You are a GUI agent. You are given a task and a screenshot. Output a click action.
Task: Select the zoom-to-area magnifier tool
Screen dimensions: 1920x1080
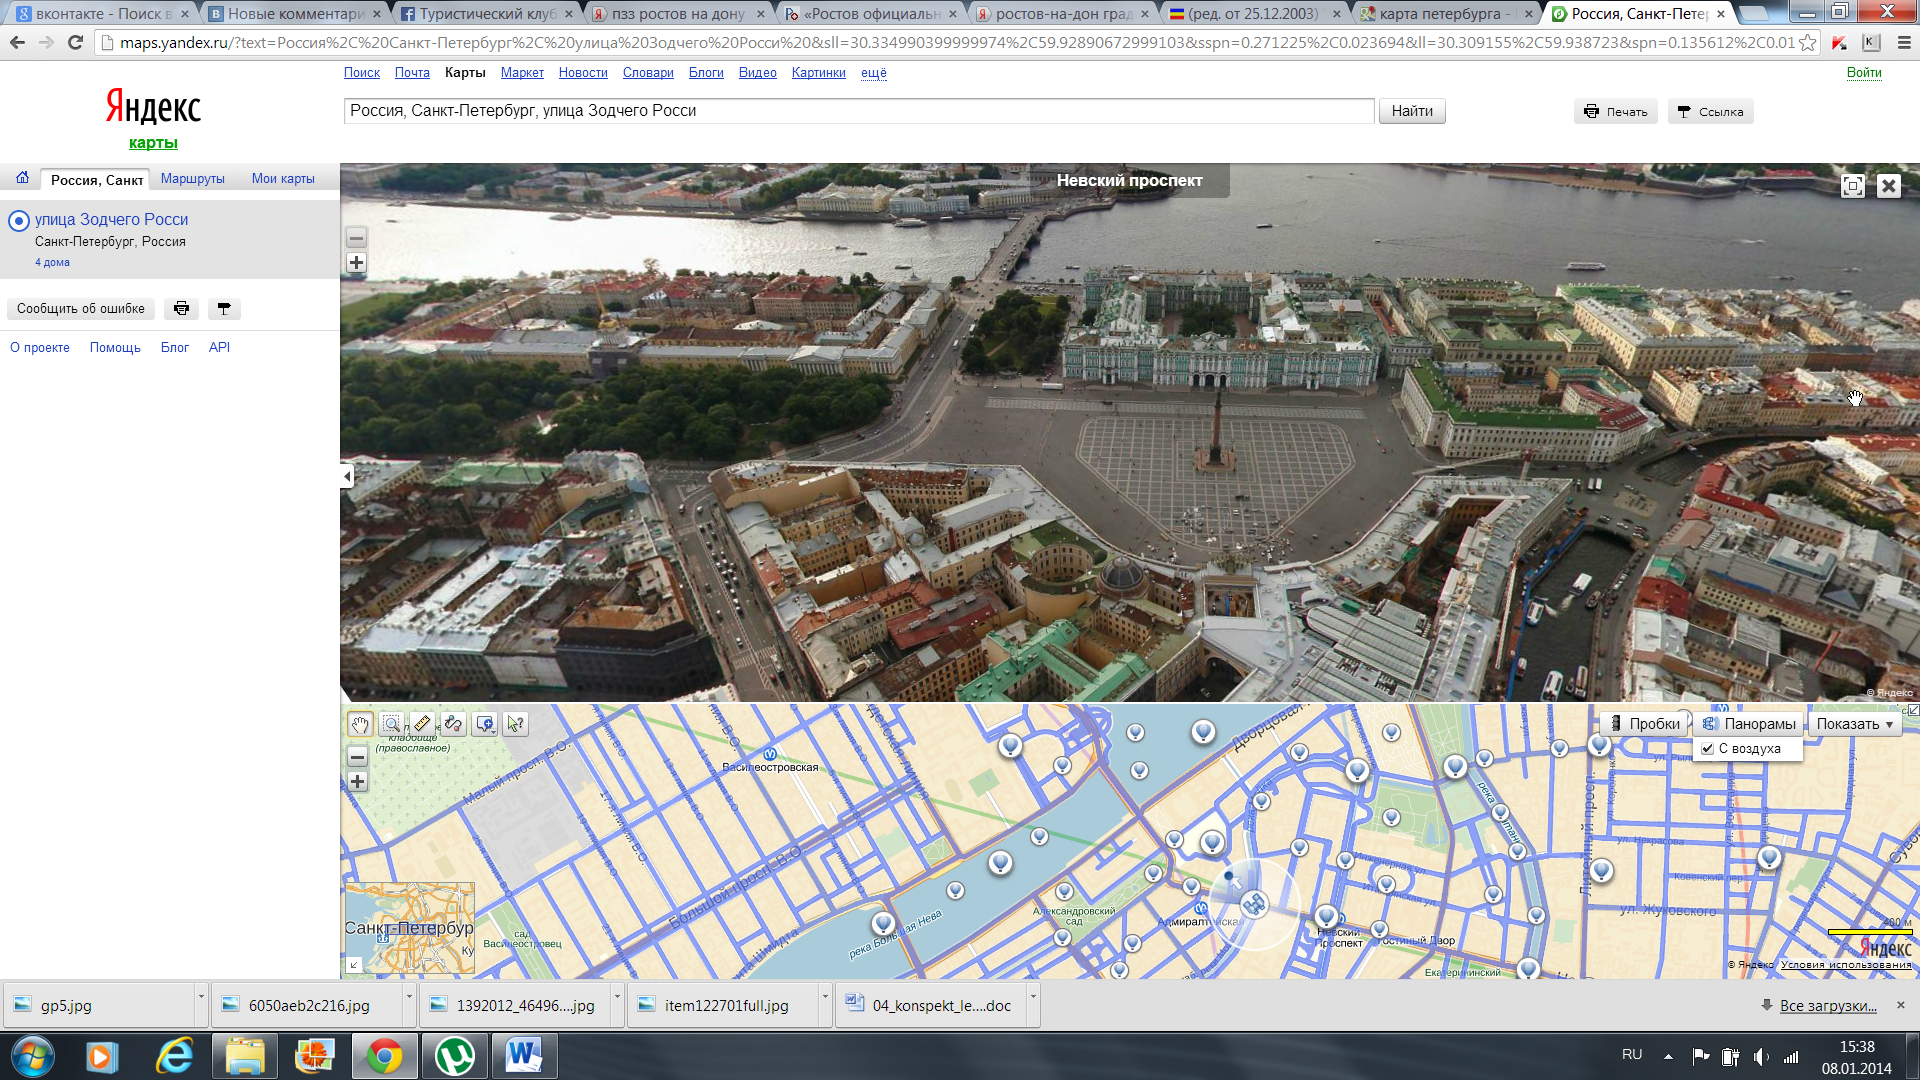(x=391, y=724)
